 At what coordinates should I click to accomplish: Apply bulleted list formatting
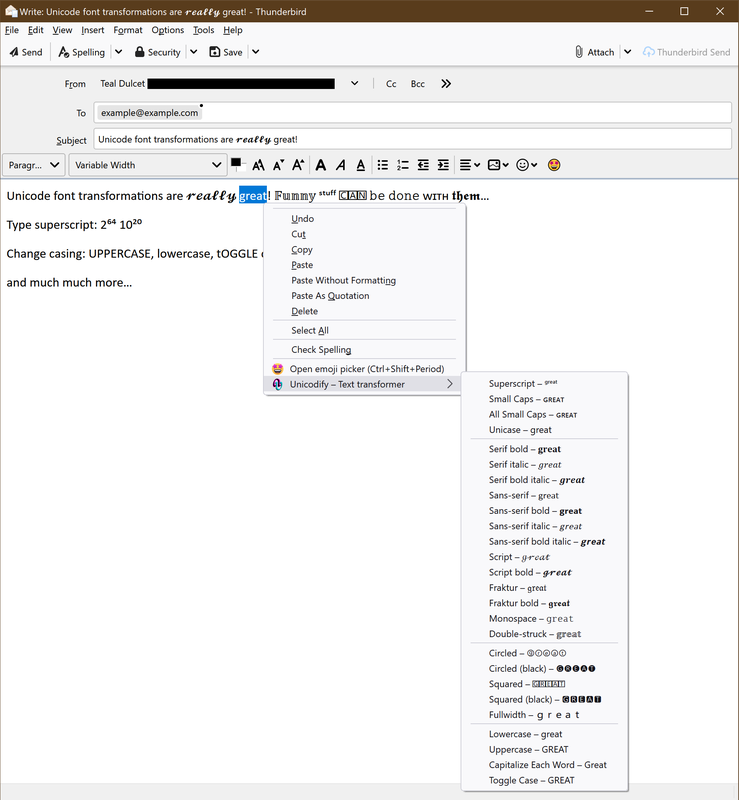[x=383, y=165]
